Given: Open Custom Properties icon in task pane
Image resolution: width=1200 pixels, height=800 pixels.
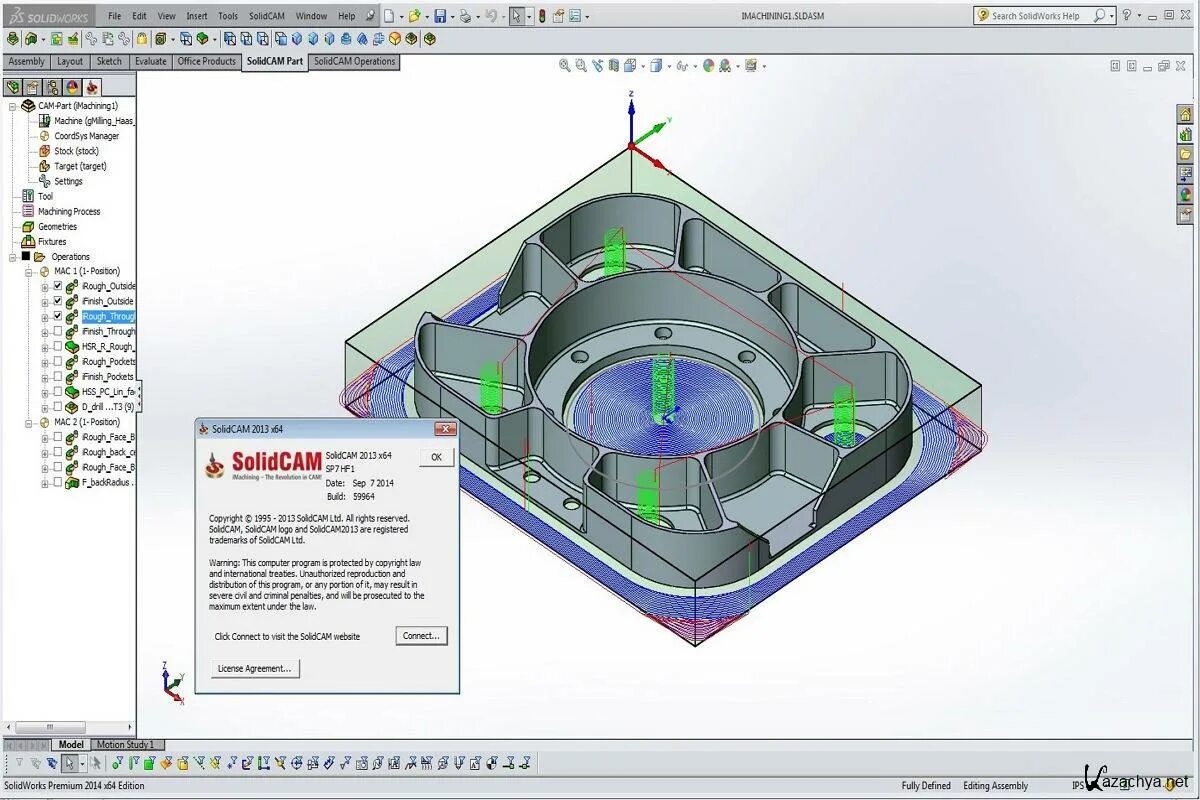Looking at the screenshot, I should (x=1186, y=215).
